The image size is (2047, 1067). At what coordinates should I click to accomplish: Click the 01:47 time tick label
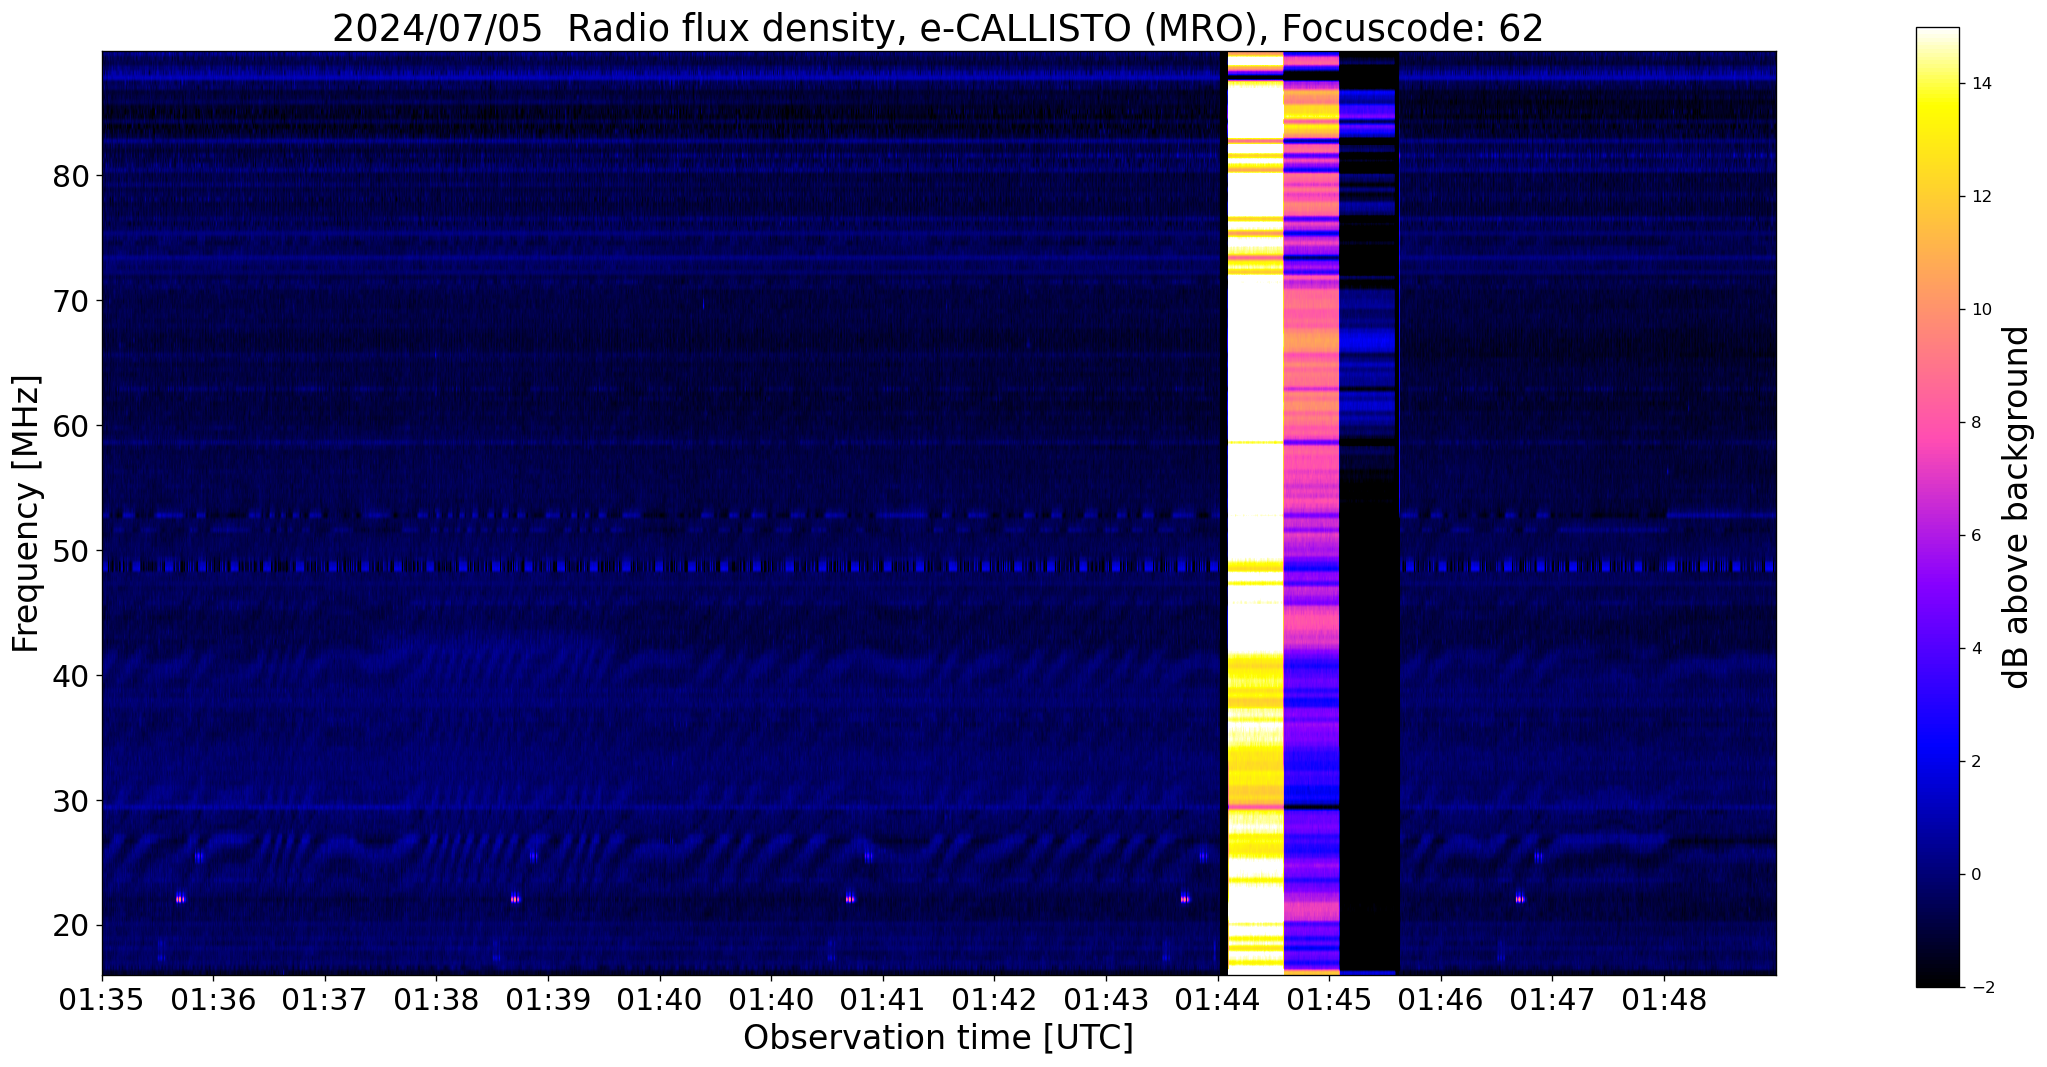(x=1552, y=999)
